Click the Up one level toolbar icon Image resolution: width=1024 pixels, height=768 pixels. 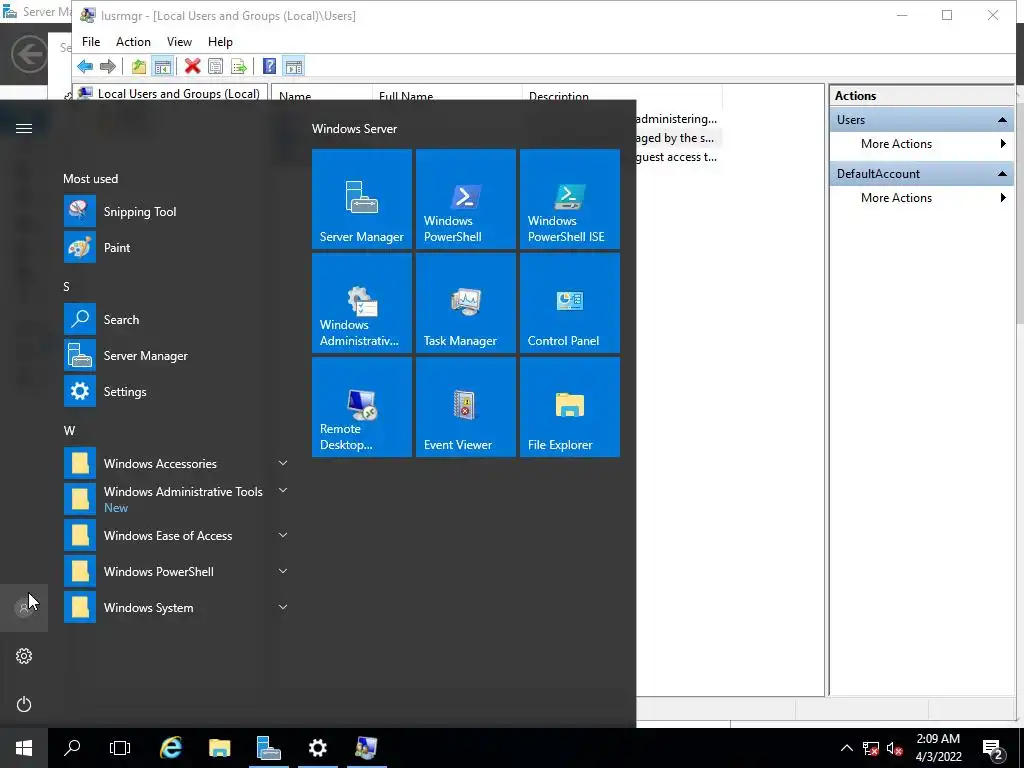coord(138,66)
